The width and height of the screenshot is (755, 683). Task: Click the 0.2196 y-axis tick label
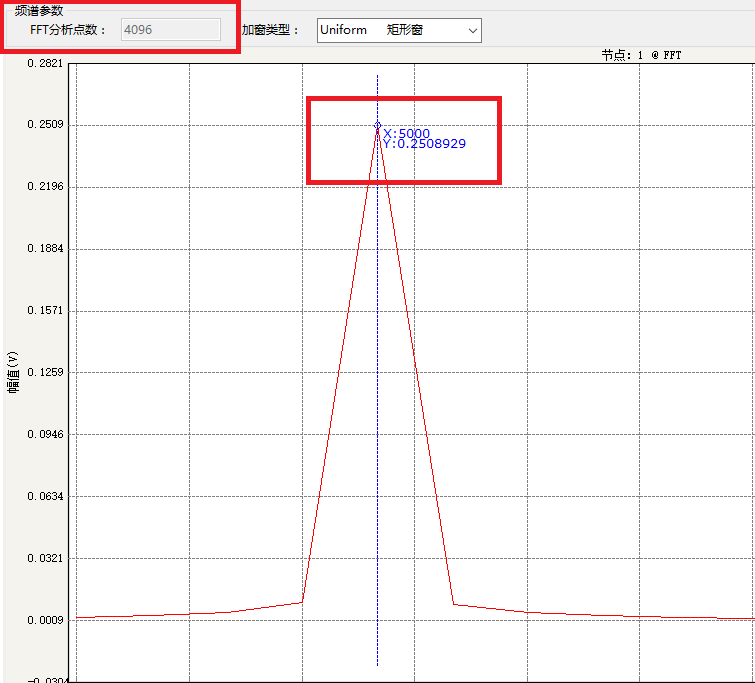coord(45,186)
